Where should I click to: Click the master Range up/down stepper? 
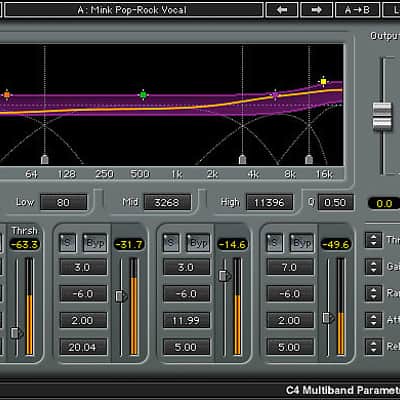click(373, 293)
